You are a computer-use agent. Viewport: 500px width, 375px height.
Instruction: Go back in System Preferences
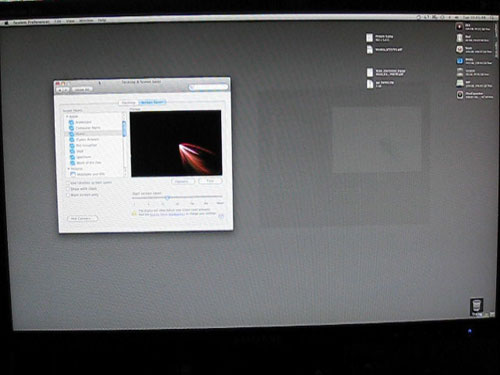click(x=60, y=90)
